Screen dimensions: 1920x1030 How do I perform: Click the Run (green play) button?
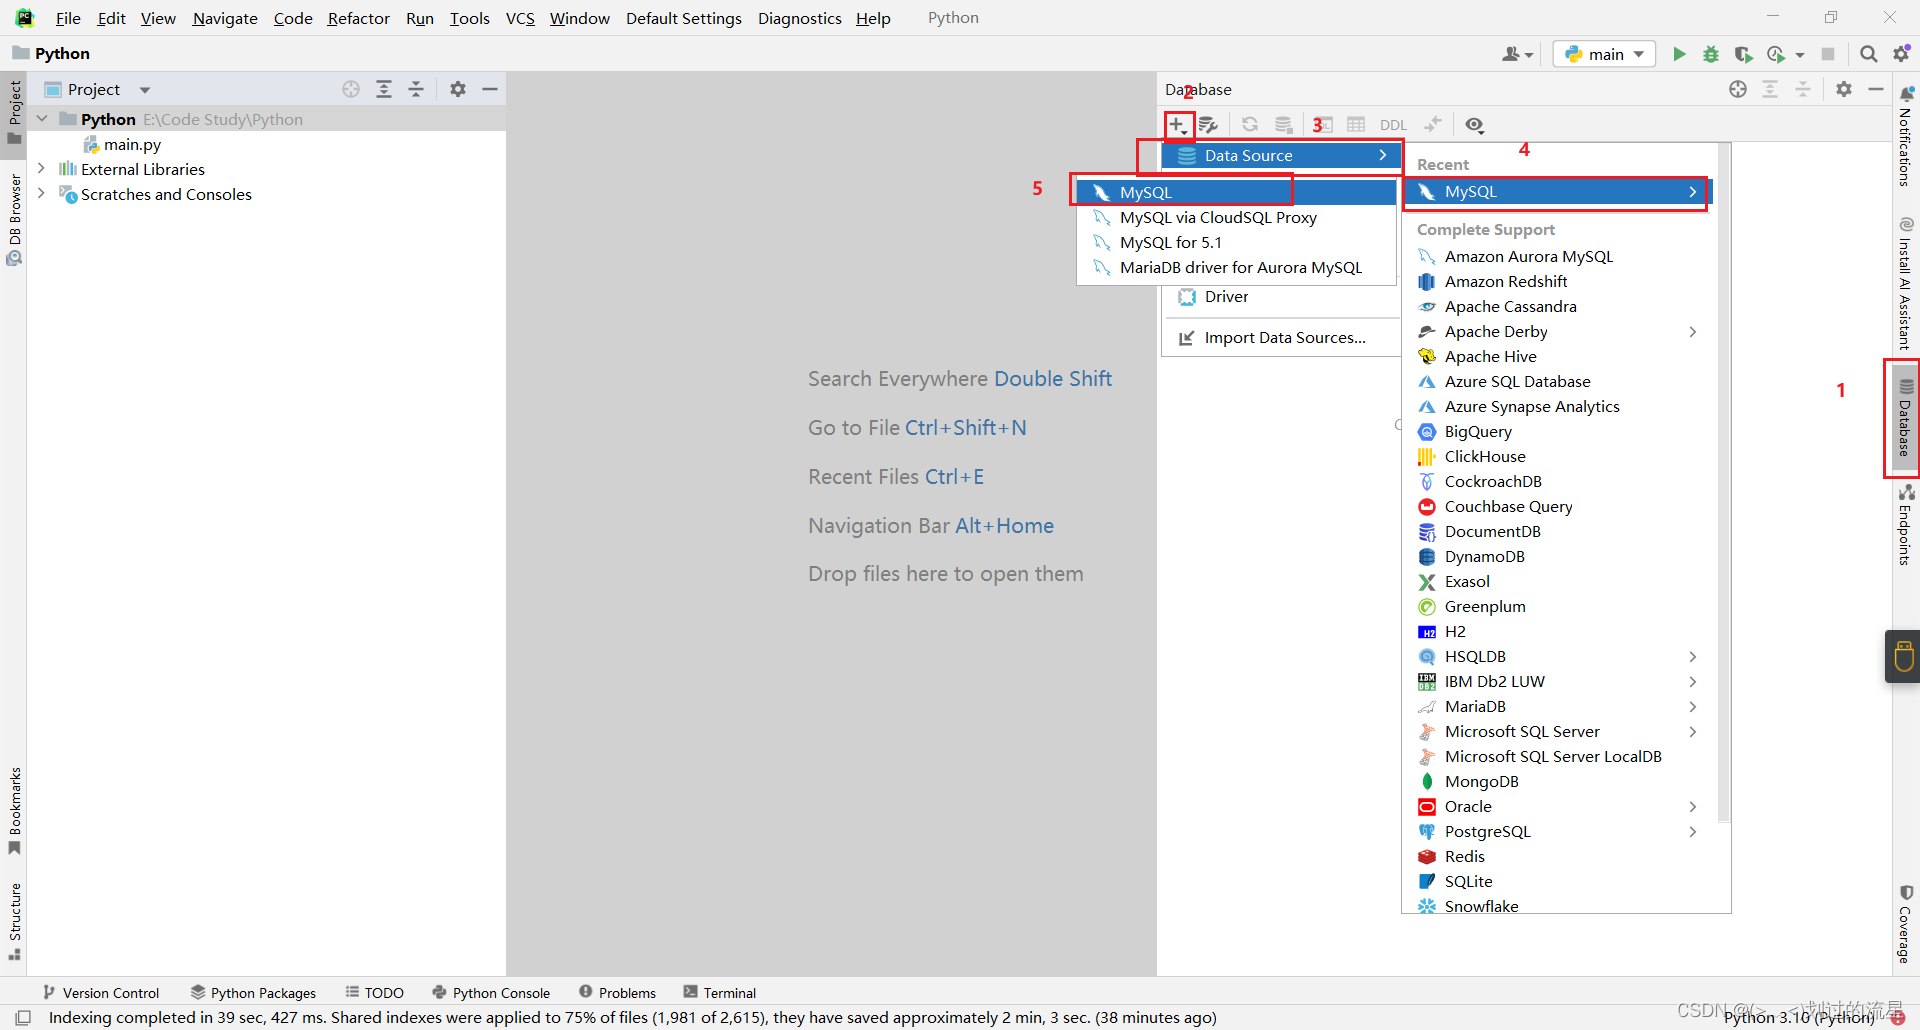tap(1679, 54)
